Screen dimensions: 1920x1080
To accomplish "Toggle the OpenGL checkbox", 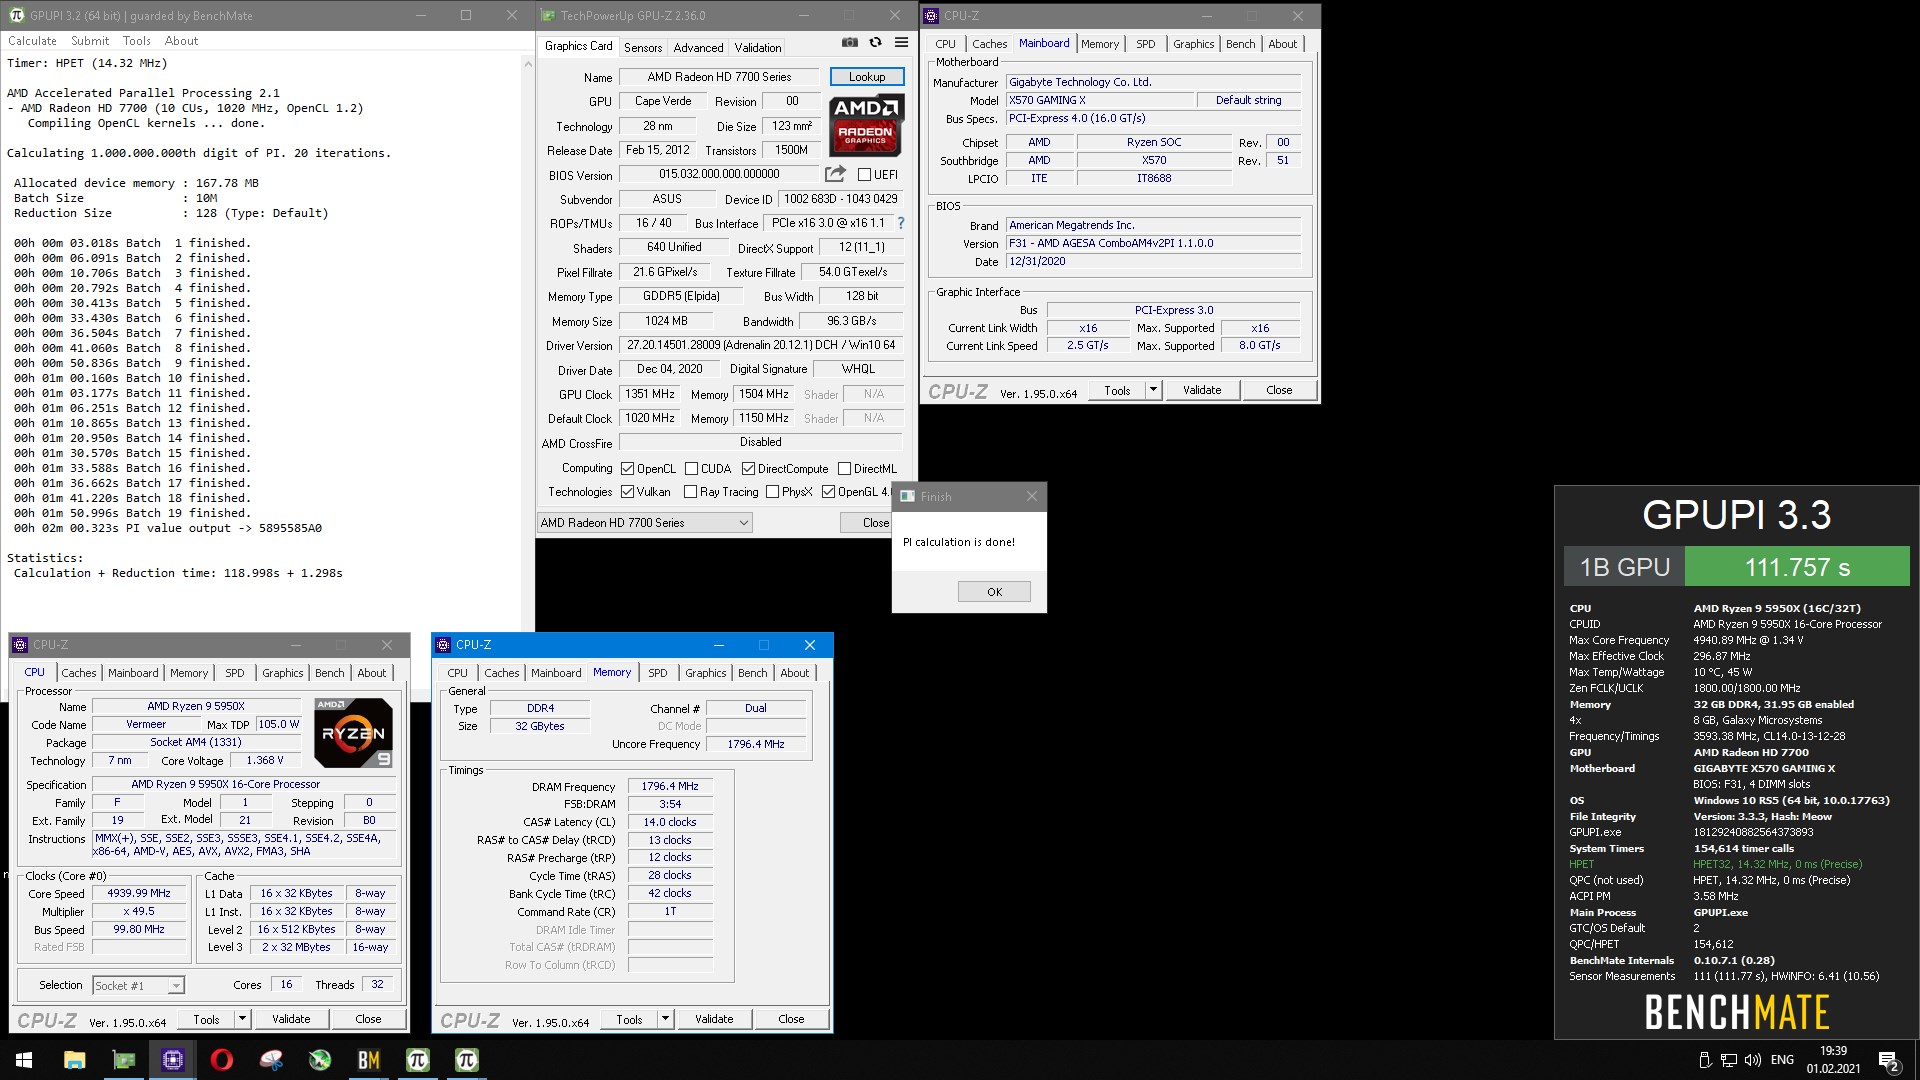I will coord(828,491).
